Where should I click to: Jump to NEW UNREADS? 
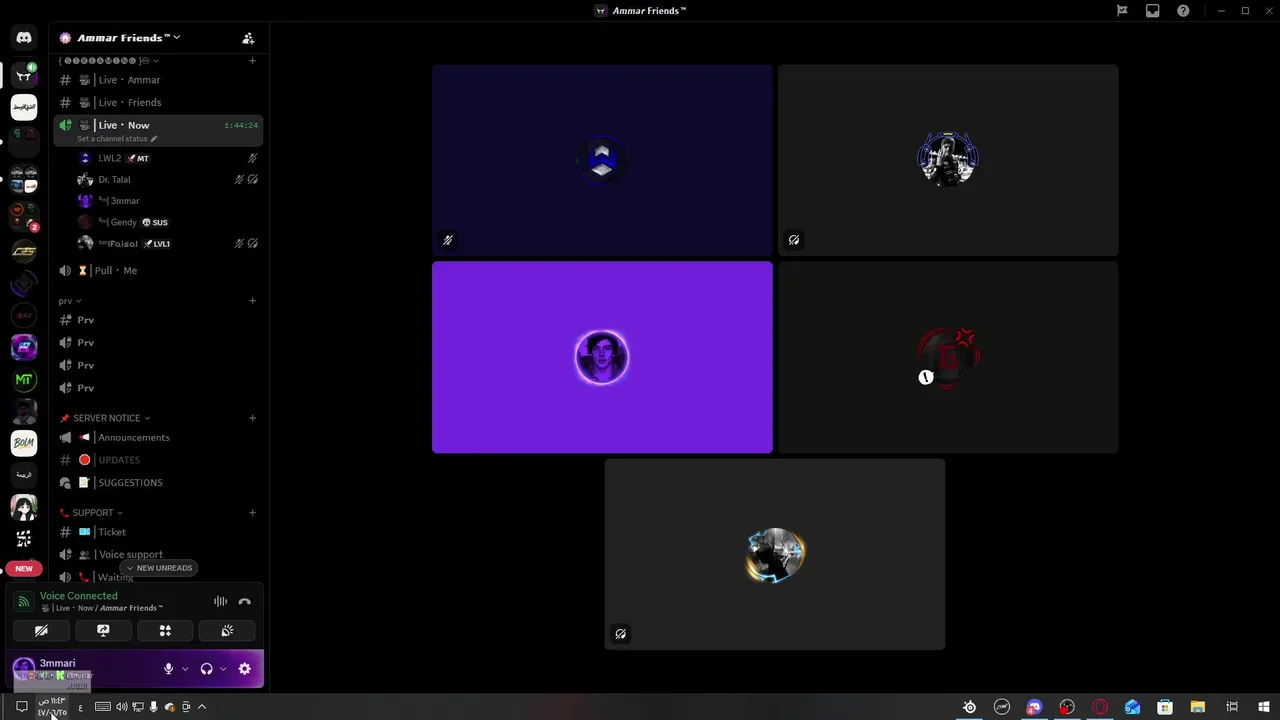point(158,568)
